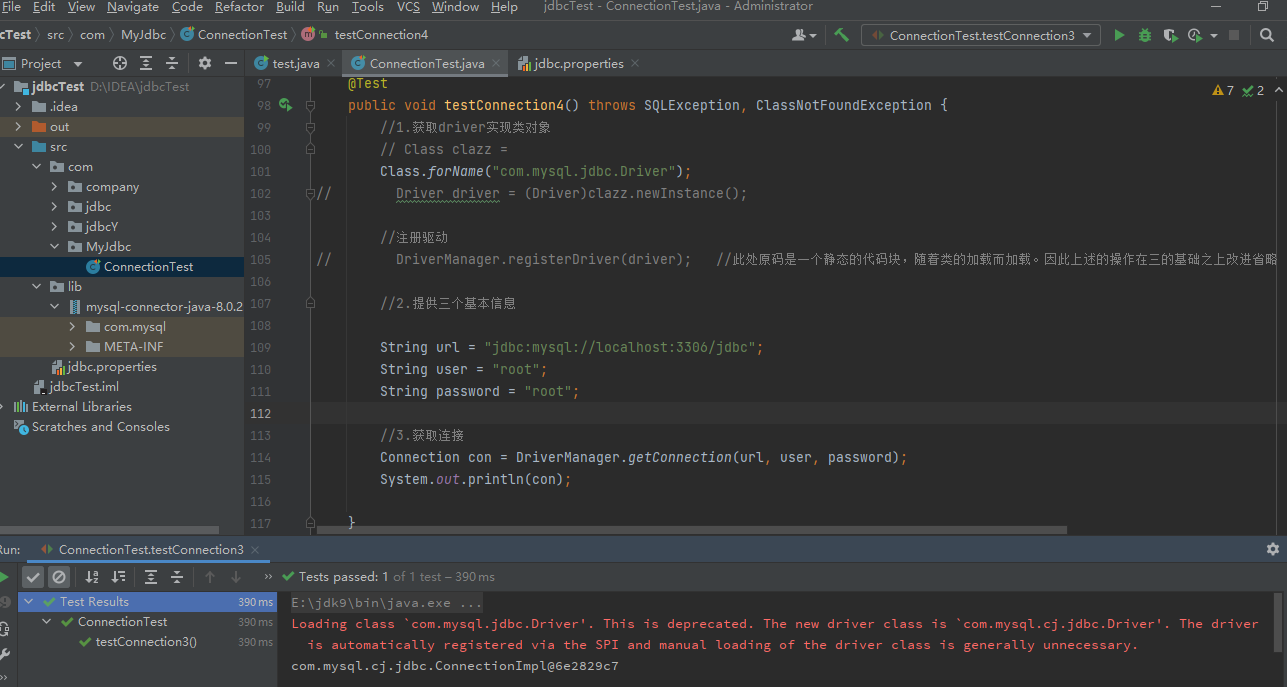
Task: Open the Refactor menu
Action: tap(239, 7)
